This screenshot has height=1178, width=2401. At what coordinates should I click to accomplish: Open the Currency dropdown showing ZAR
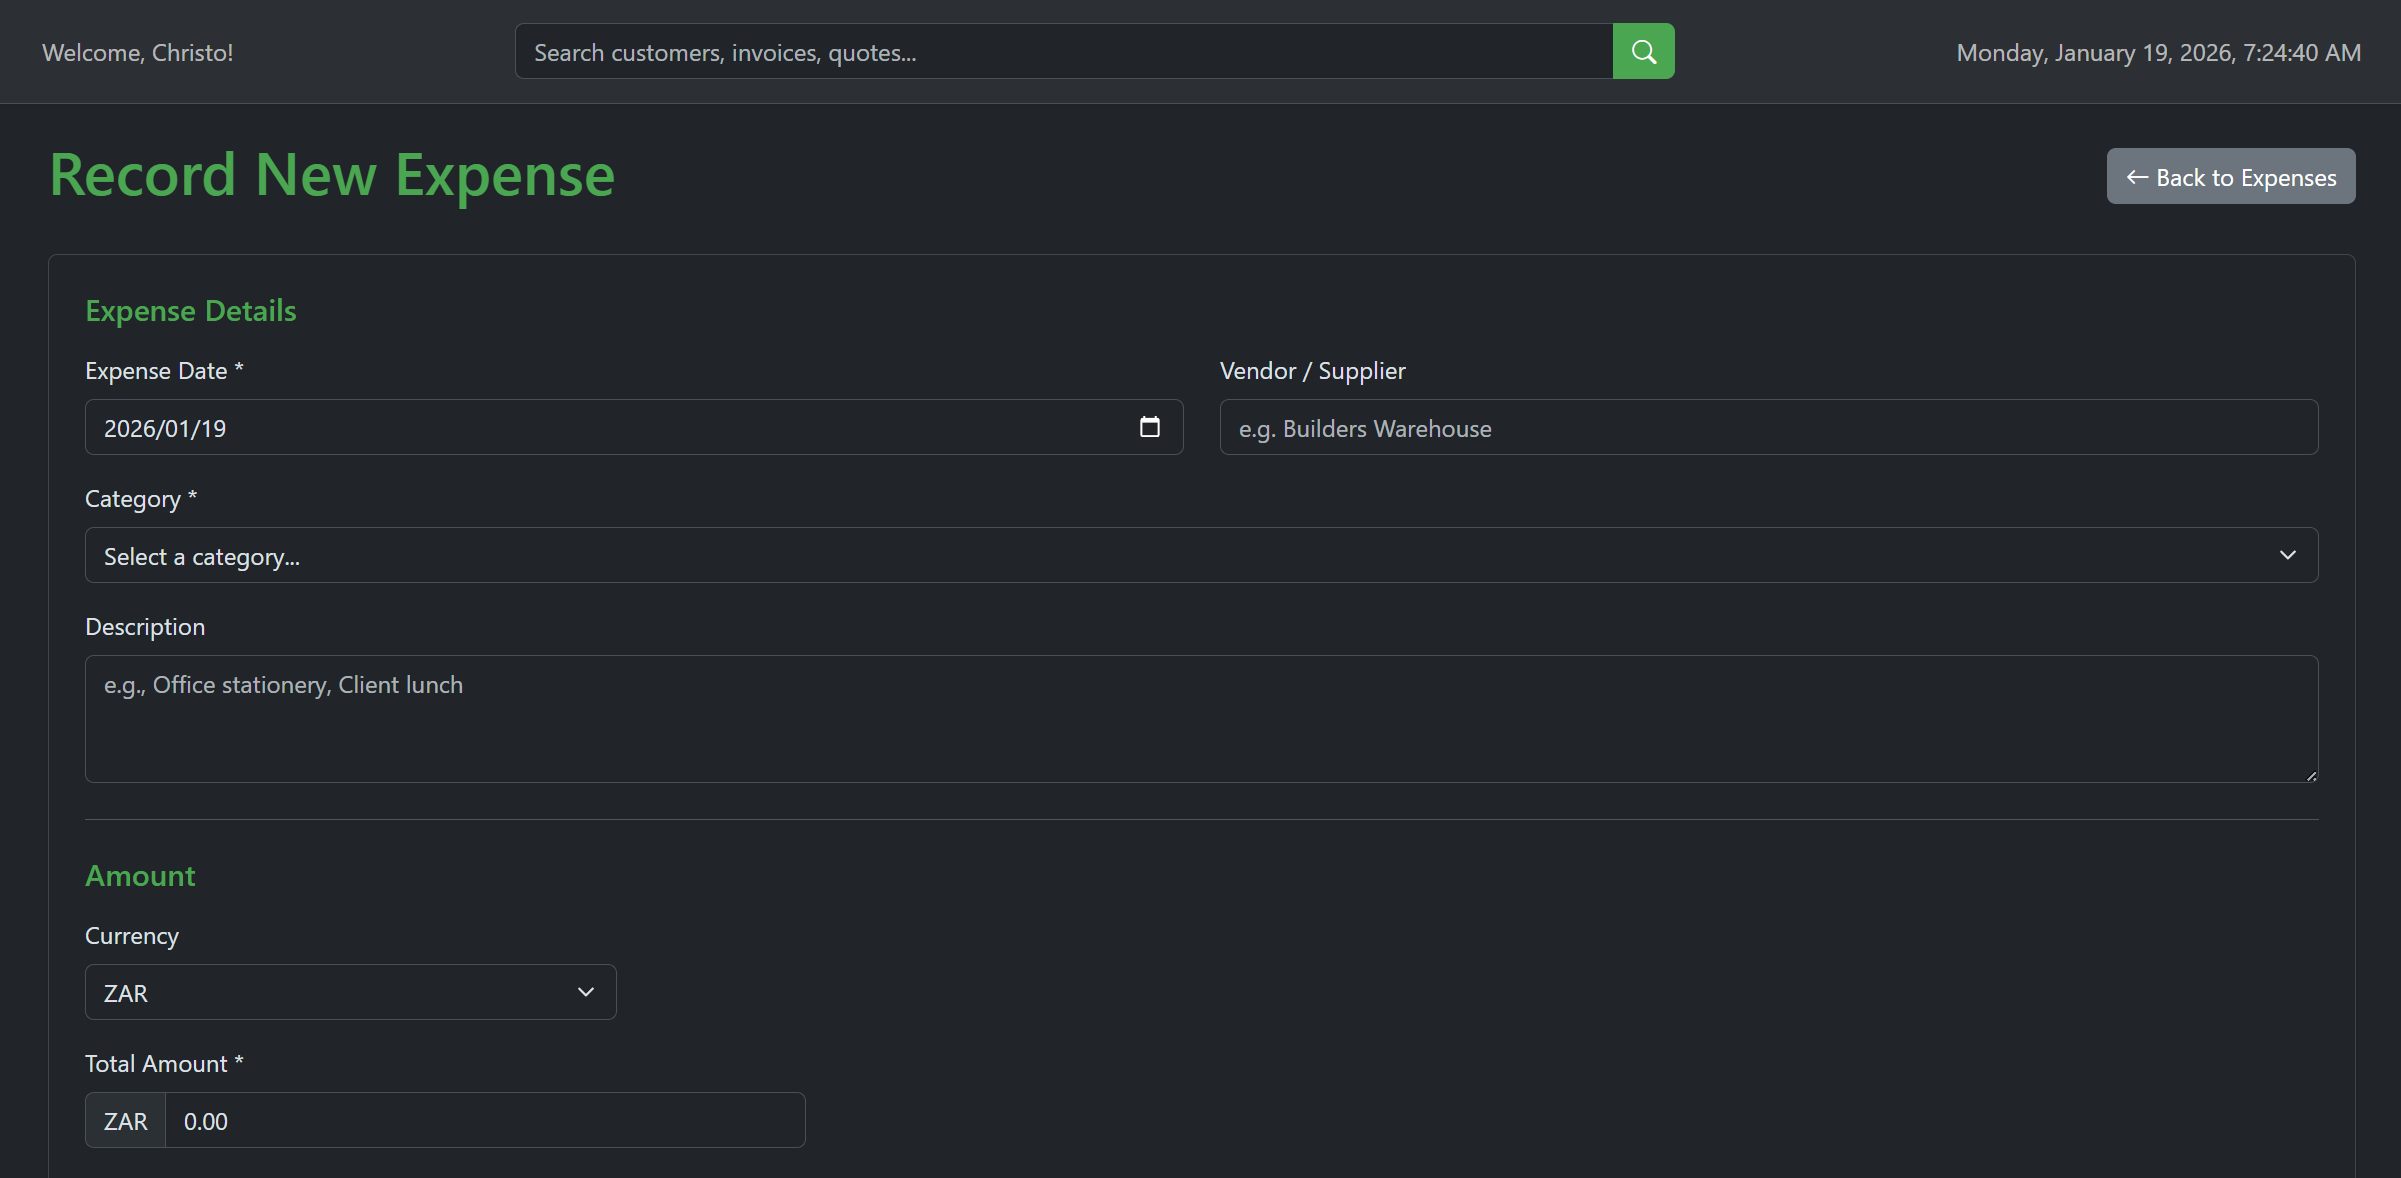click(x=350, y=993)
